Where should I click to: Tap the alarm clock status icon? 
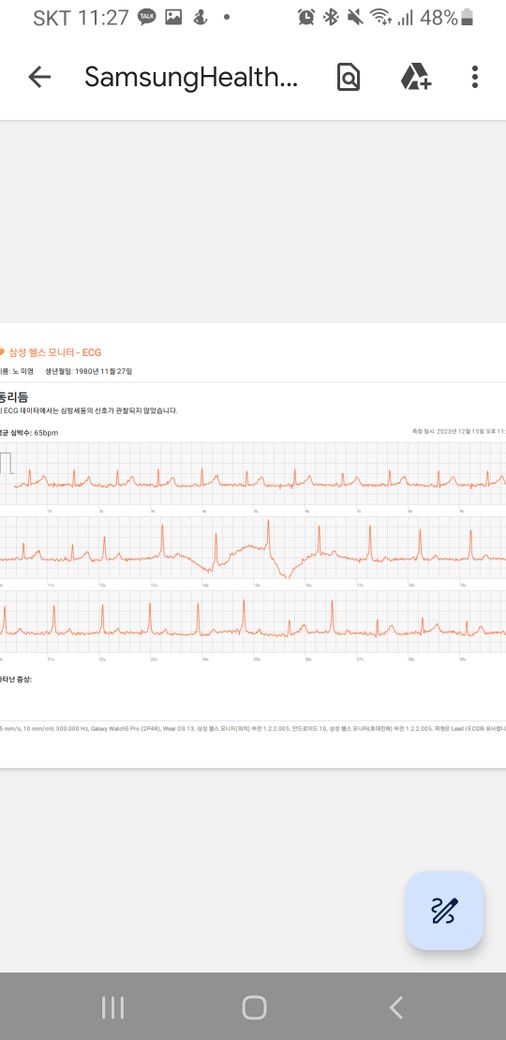tap(306, 18)
